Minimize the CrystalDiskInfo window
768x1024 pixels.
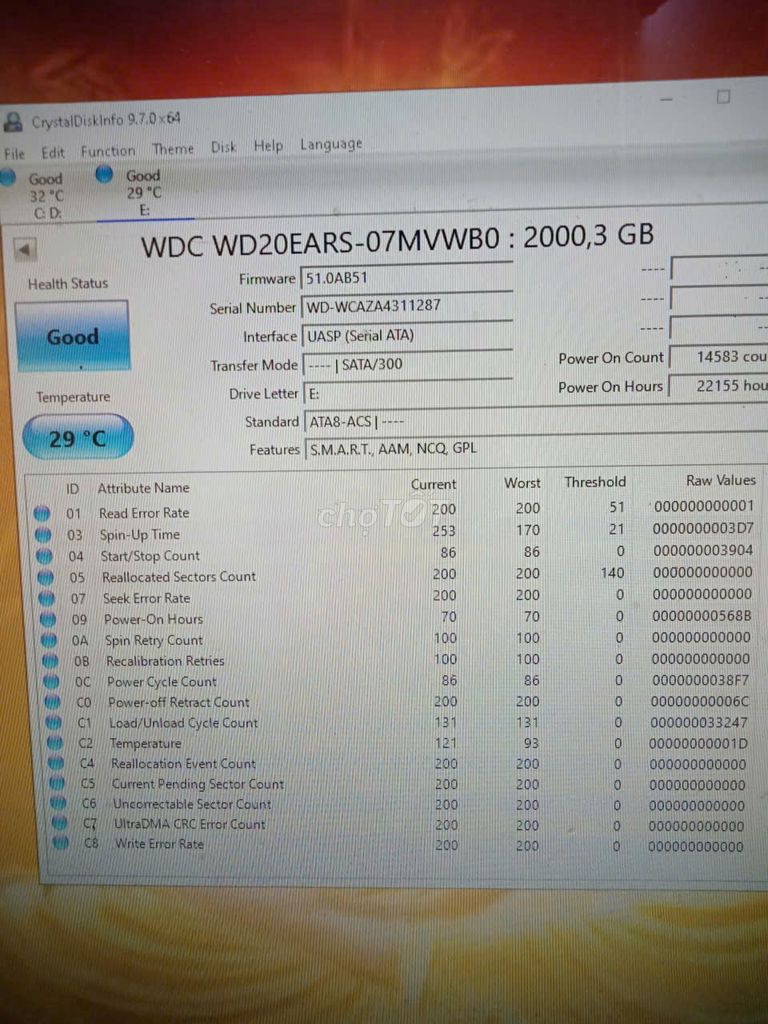tap(666, 100)
